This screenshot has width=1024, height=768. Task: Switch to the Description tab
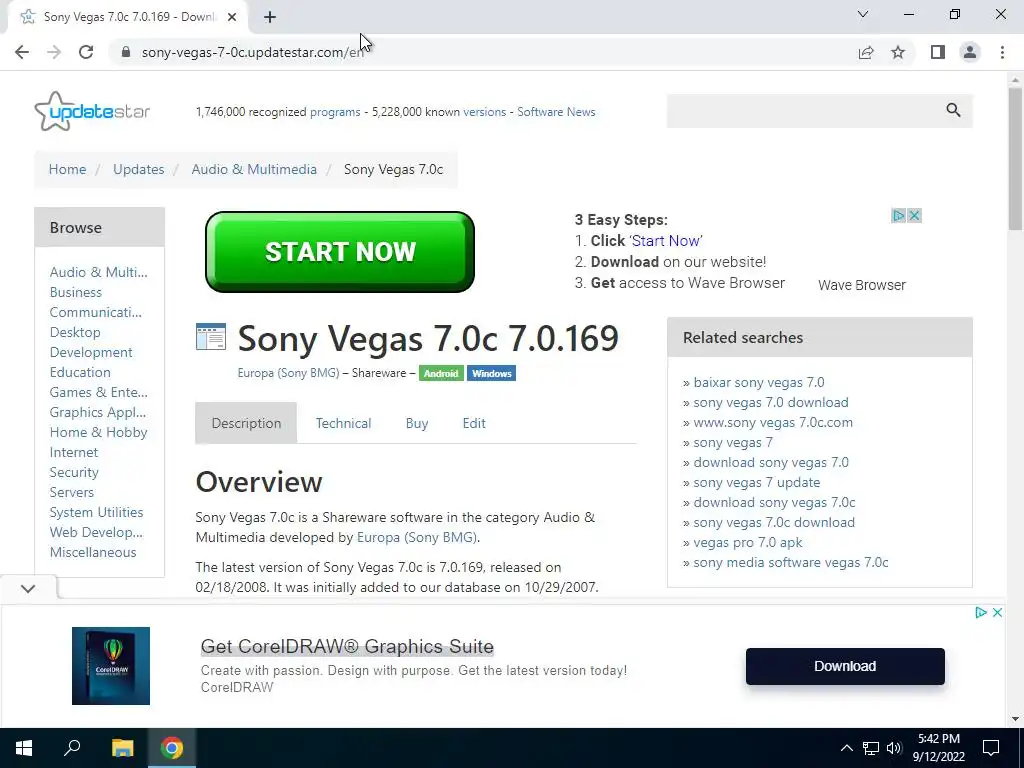(246, 423)
